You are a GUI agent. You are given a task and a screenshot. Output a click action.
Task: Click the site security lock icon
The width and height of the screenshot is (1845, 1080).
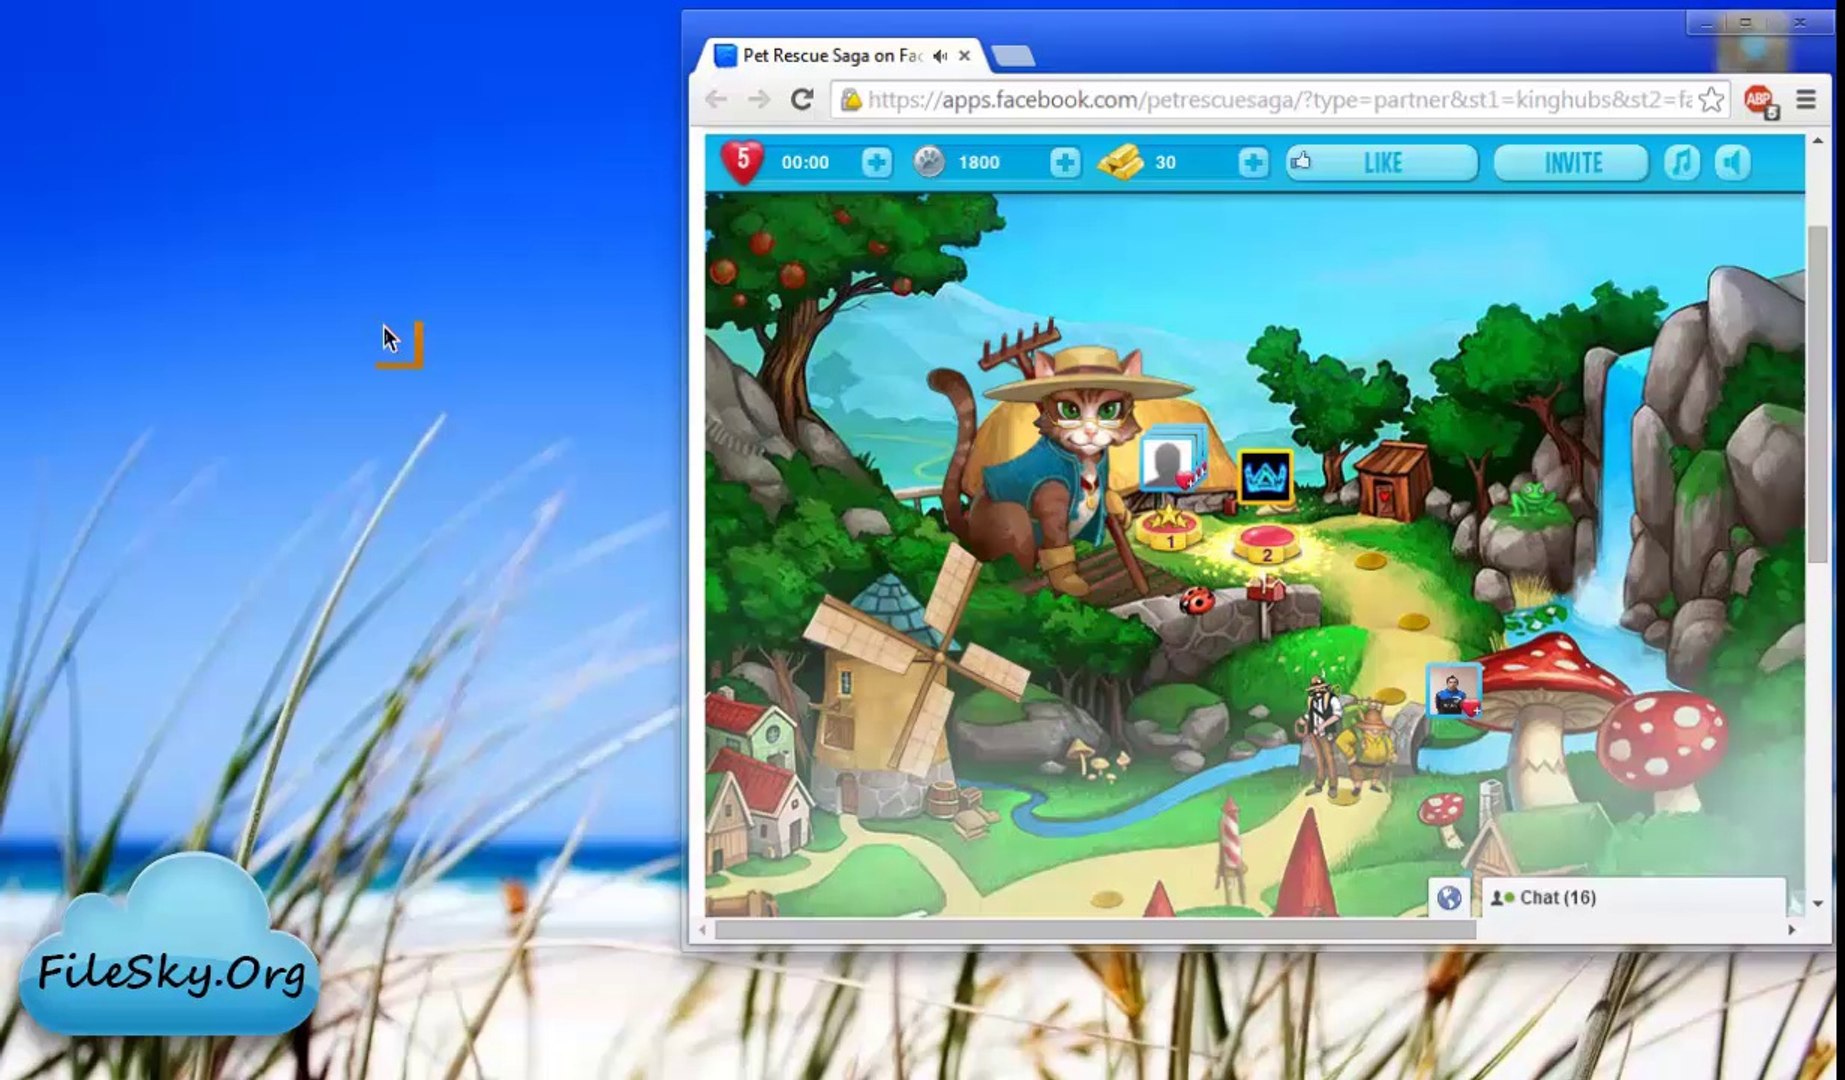point(851,99)
